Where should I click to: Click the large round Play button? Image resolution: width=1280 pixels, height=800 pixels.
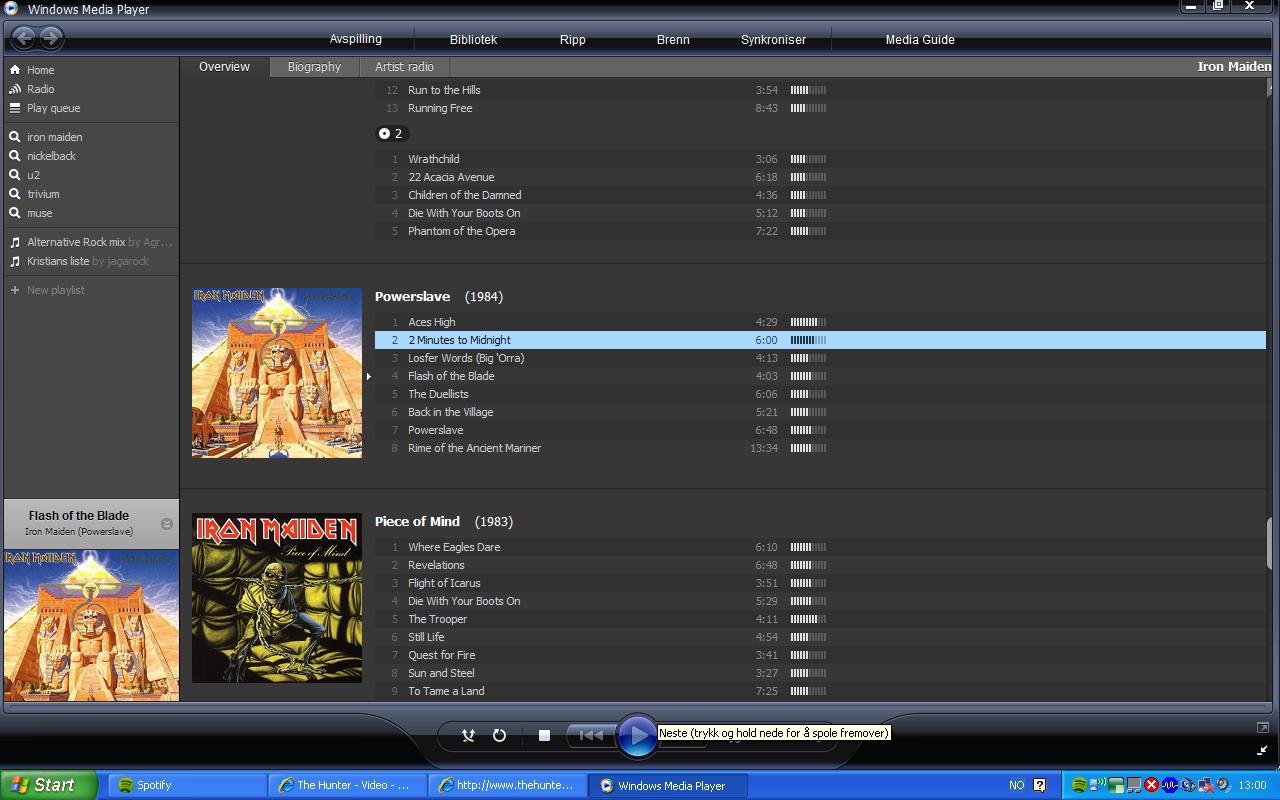coord(636,736)
